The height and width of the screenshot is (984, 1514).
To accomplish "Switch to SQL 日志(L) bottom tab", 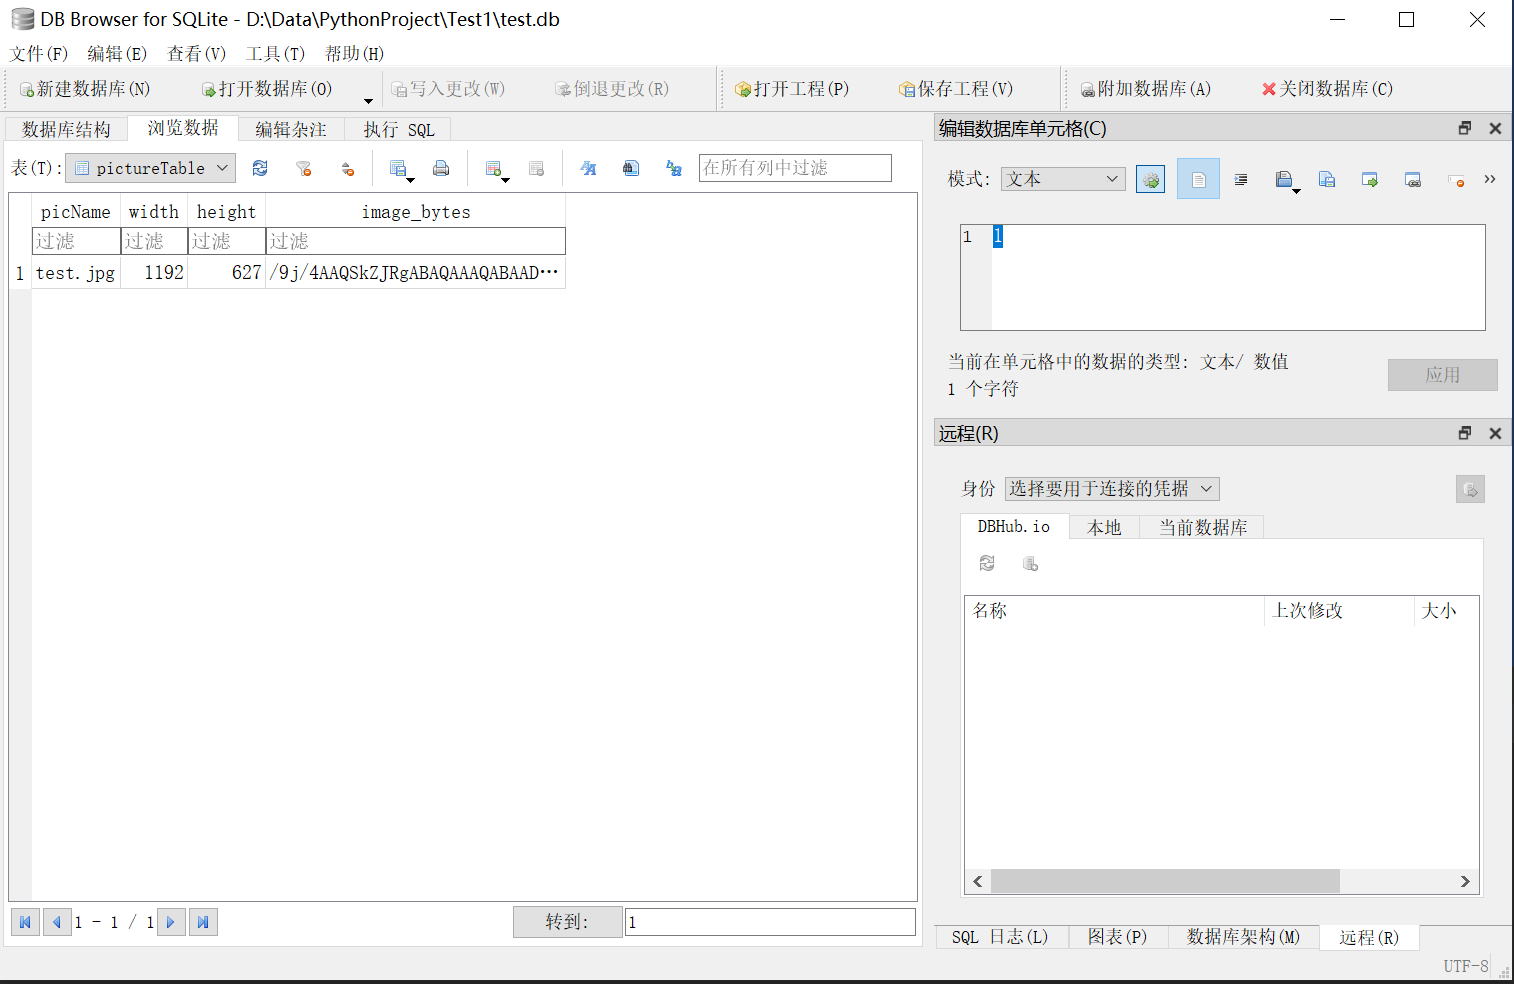I will (1000, 937).
